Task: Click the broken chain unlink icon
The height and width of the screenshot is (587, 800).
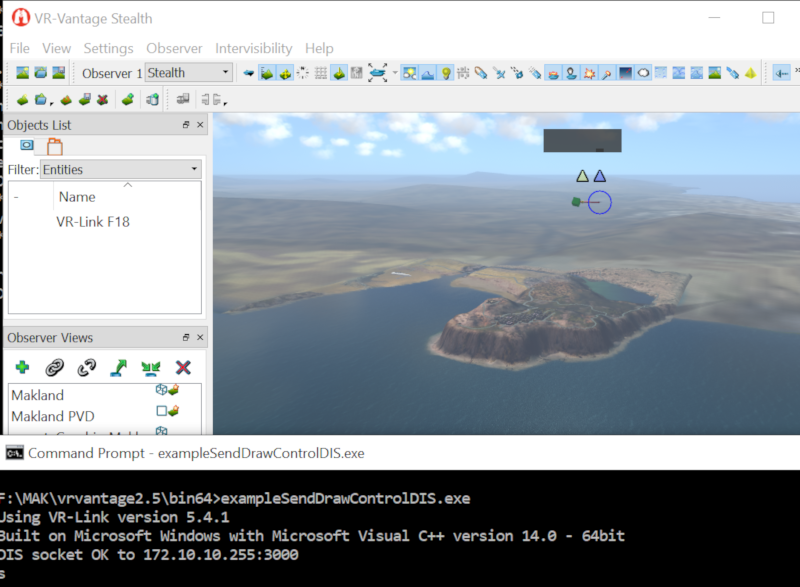Action: [x=87, y=367]
